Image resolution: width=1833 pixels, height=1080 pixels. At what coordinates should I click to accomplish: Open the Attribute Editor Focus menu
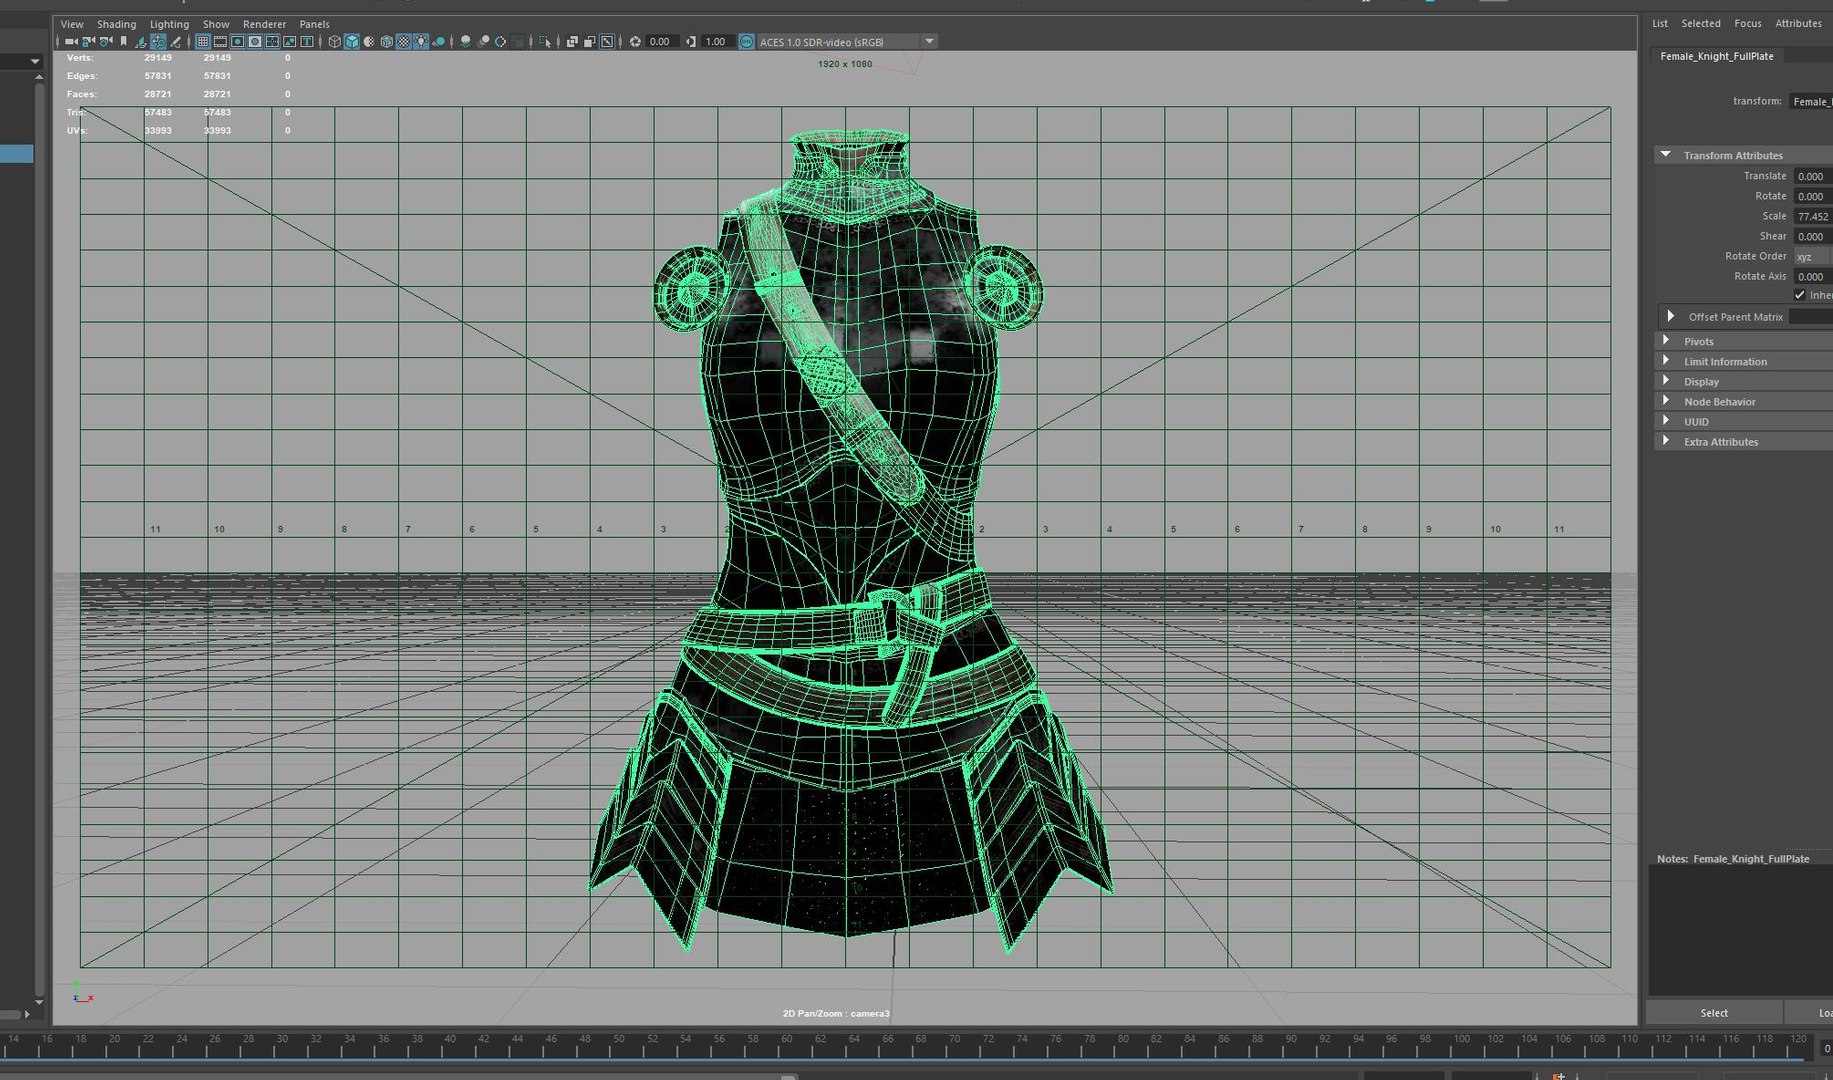(1748, 23)
